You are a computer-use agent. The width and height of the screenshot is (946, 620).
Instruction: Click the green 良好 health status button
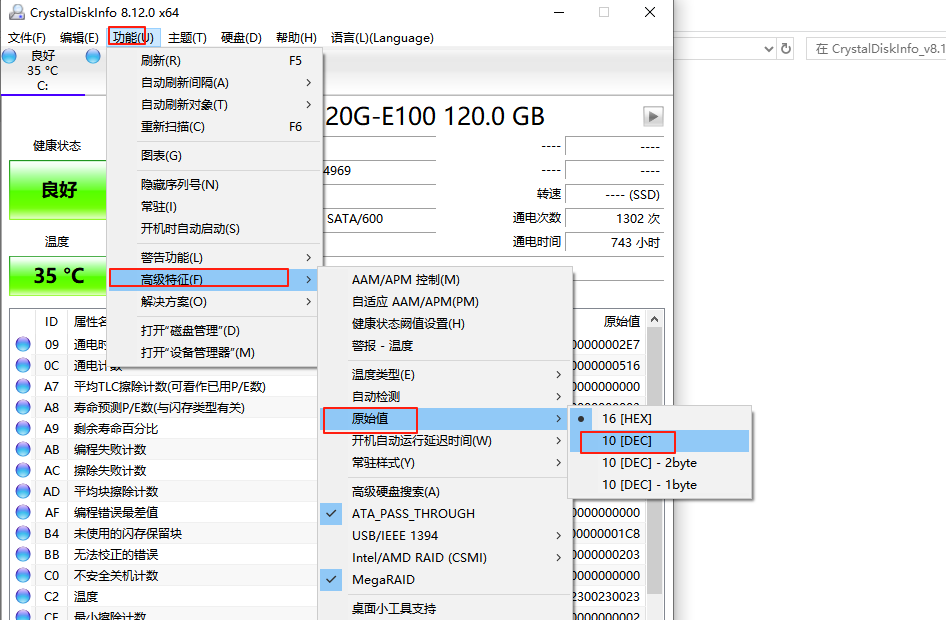58,190
